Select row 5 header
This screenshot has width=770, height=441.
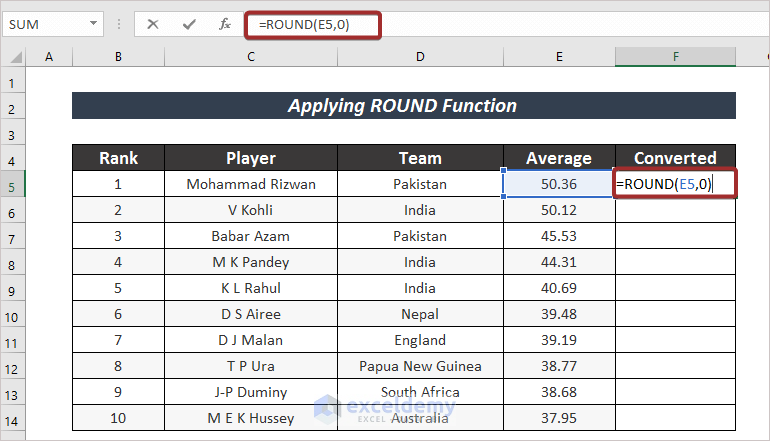(14, 185)
